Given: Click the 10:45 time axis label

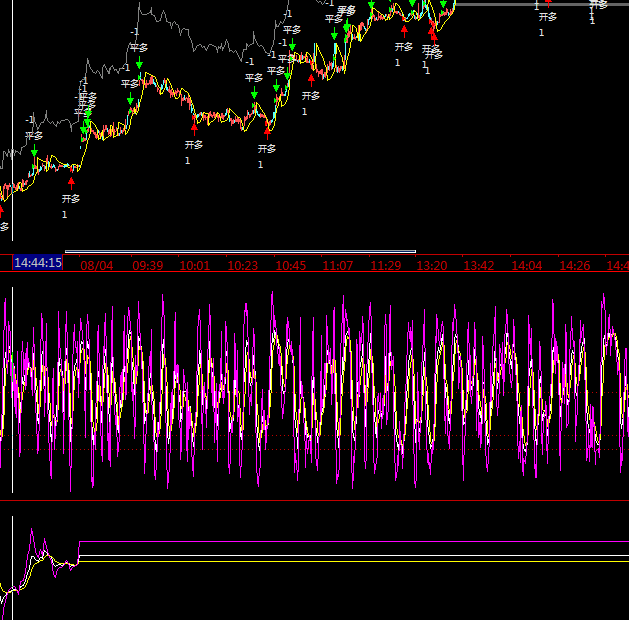Looking at the screenshot, I should coord(290,266).
